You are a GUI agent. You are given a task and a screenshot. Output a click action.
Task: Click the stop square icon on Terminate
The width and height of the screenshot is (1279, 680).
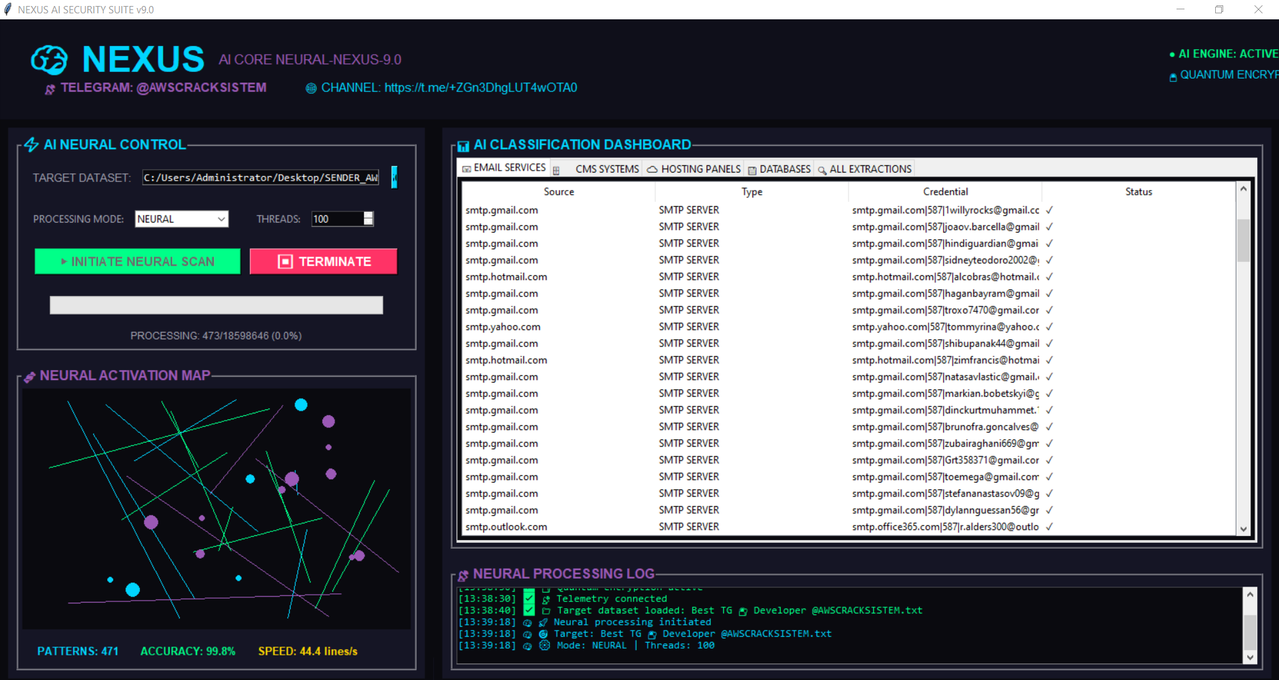click(285, 262)
